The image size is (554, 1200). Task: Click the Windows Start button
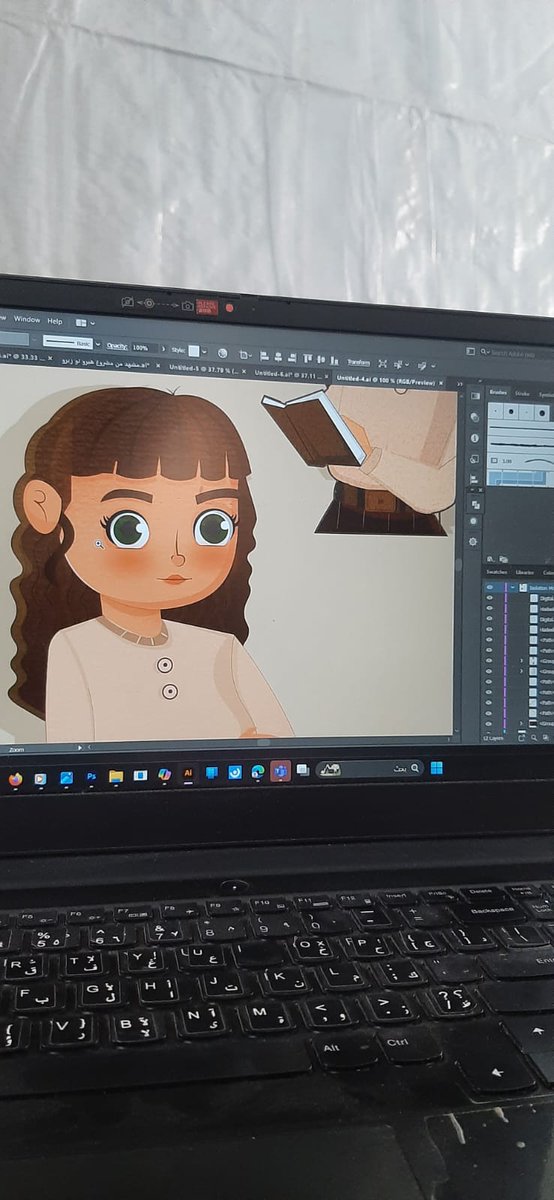(x=437, y=768)
